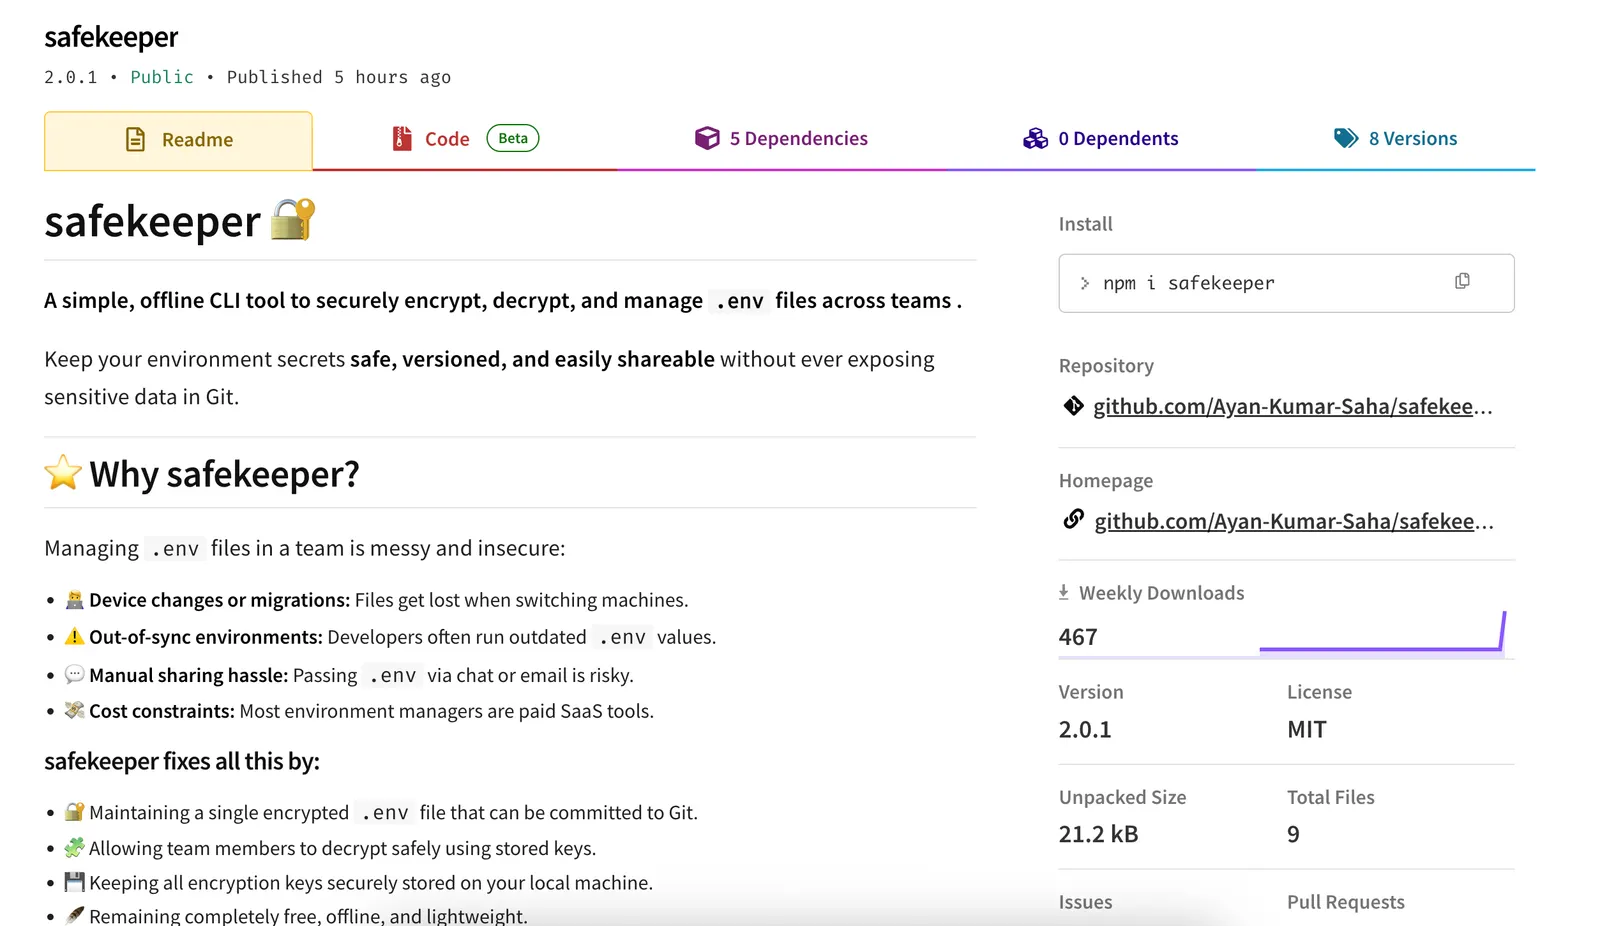Click the Cost constraints bullet text
The image size is (1600, 926).
click(371, 711)
